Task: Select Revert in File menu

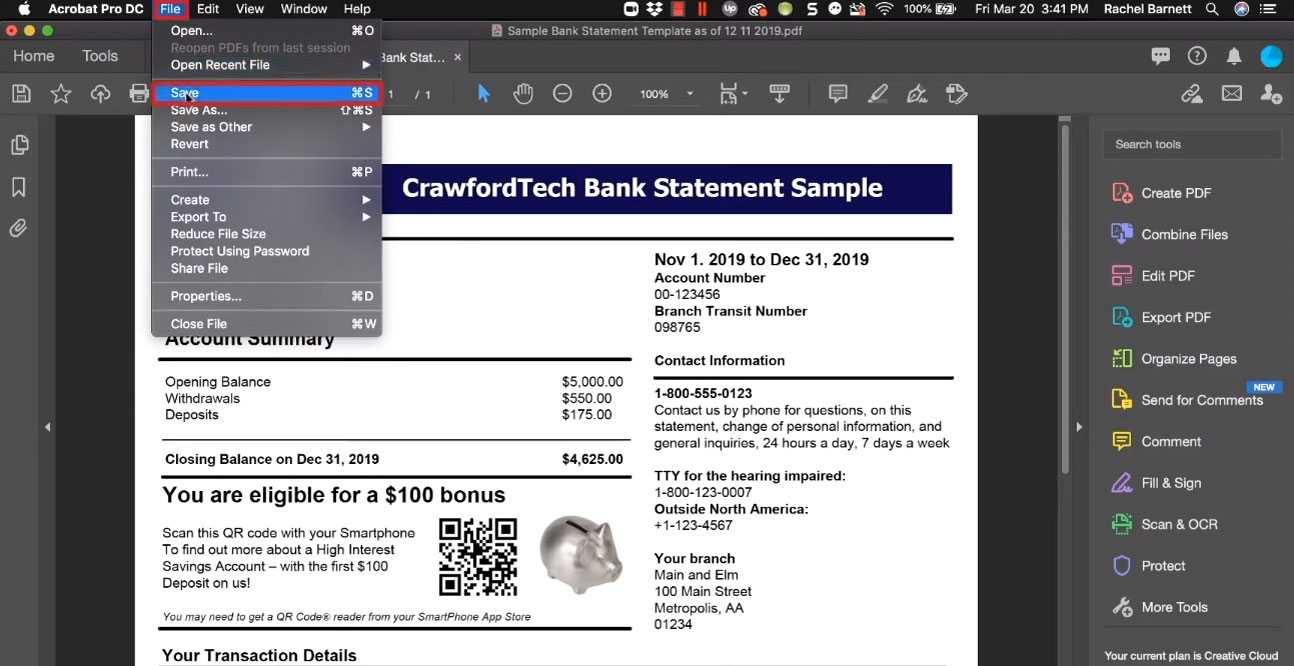Action: click(x=267, y=144)
